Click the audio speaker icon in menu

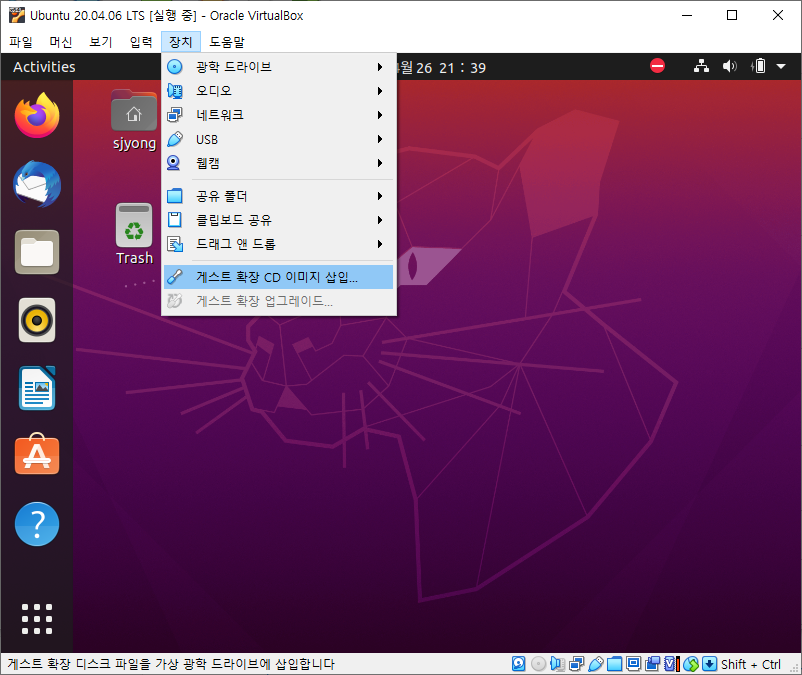174,91
